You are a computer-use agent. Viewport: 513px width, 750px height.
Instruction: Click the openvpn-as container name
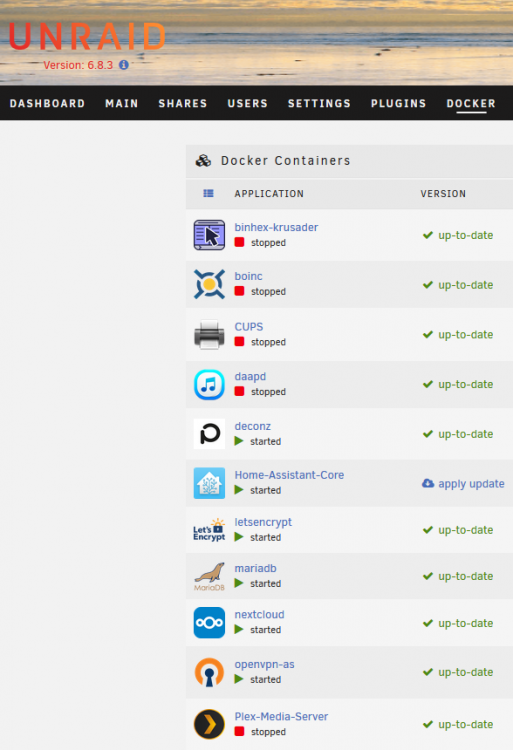[264, 664]
